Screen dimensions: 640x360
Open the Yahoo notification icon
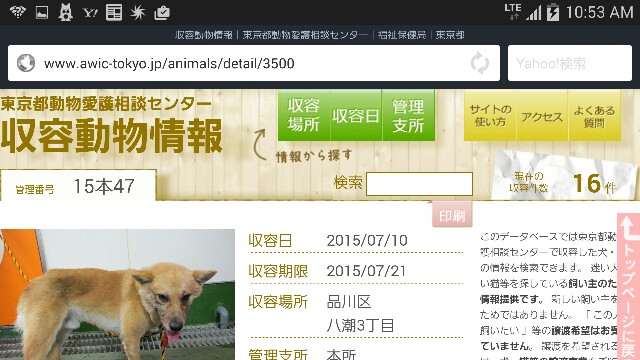[90, 13]
